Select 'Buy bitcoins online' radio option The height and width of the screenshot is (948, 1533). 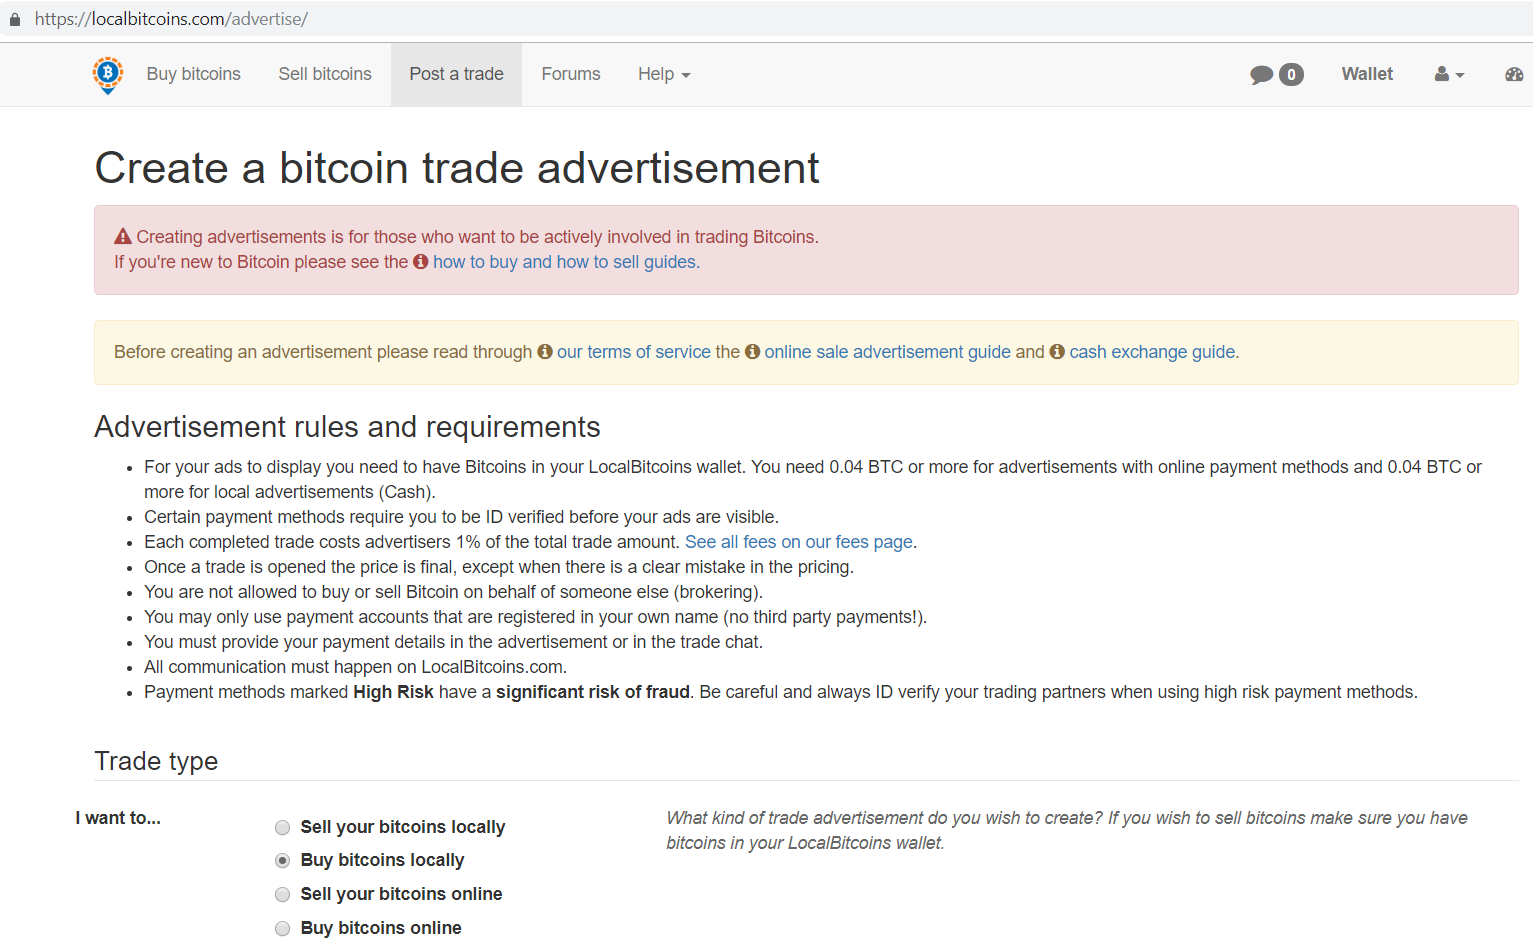283,929
